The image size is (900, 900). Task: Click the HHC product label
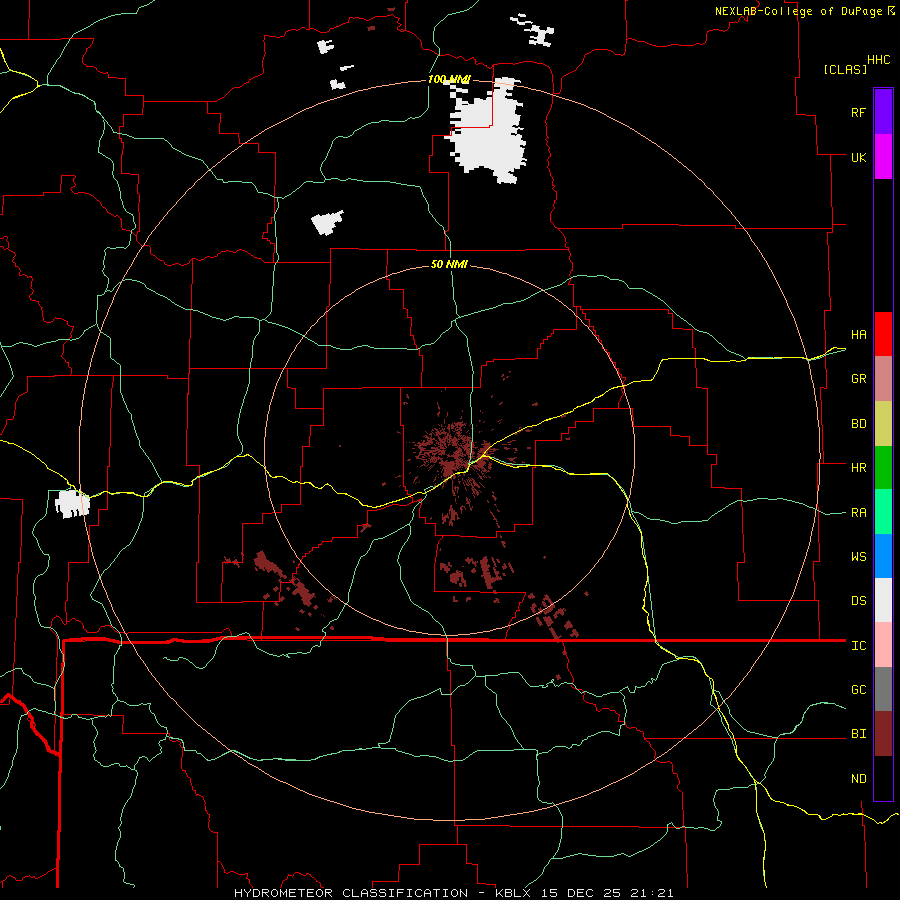pos(878,60)
